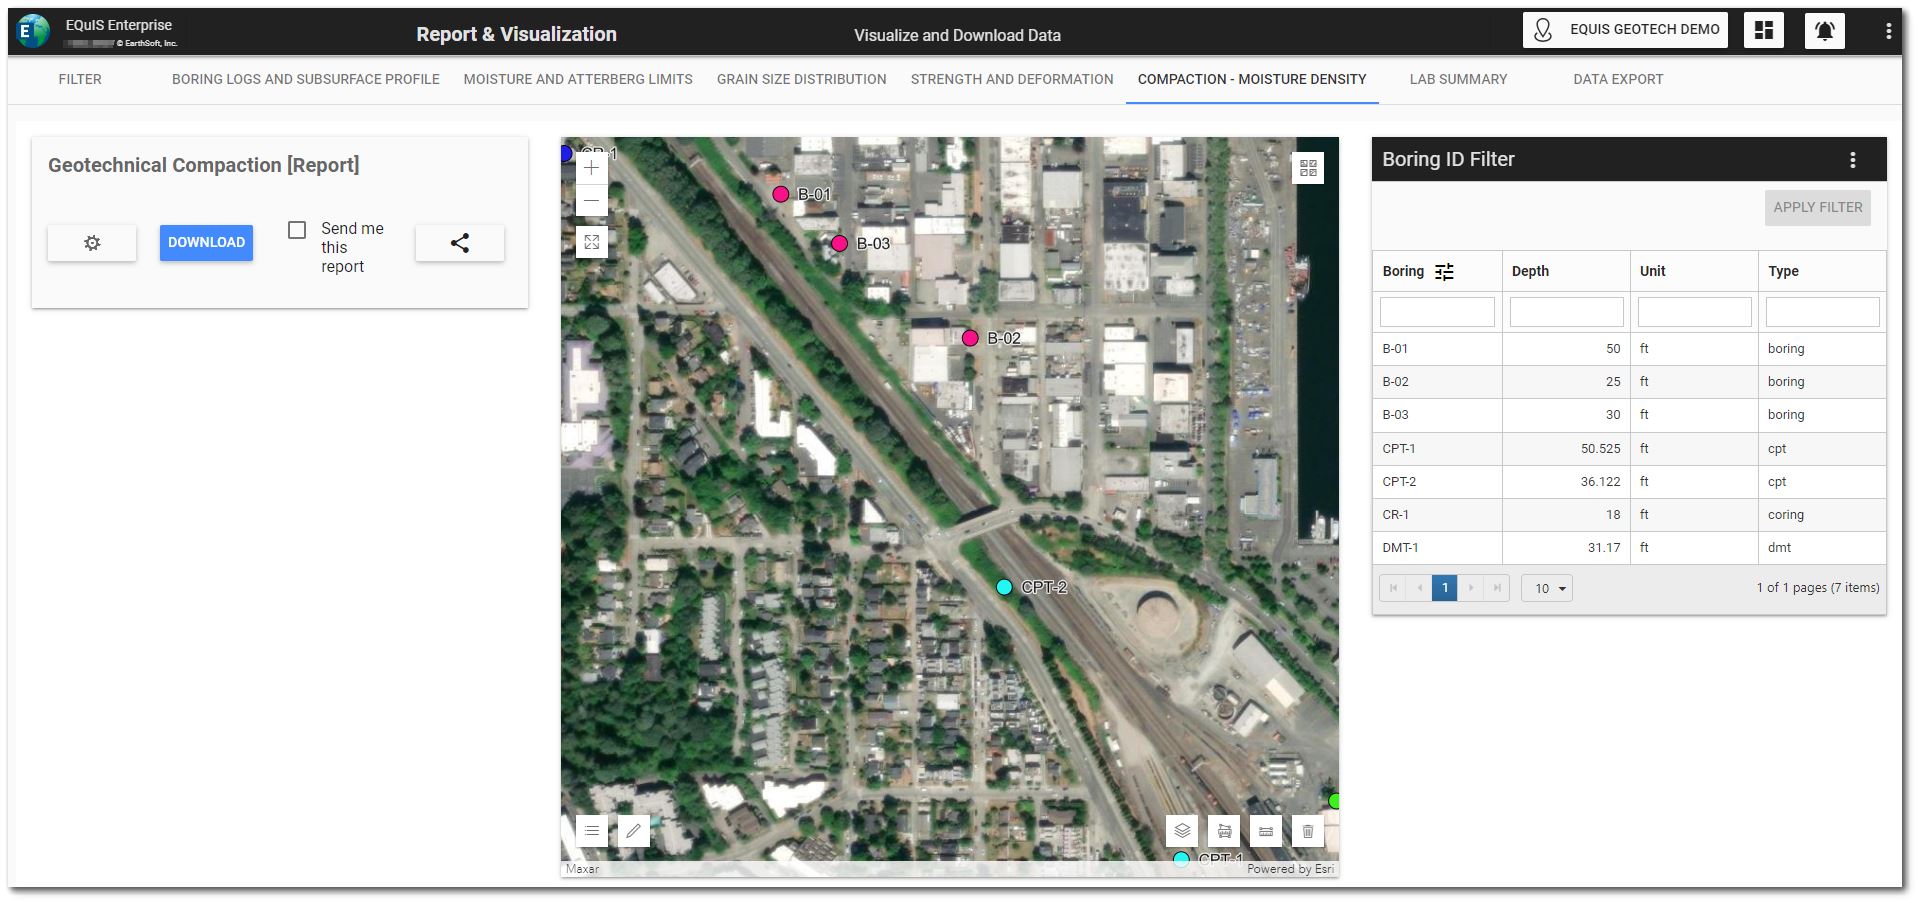Zoom in on the map
This screenshot has height=903, width=1918.
(x=591, y=168)
